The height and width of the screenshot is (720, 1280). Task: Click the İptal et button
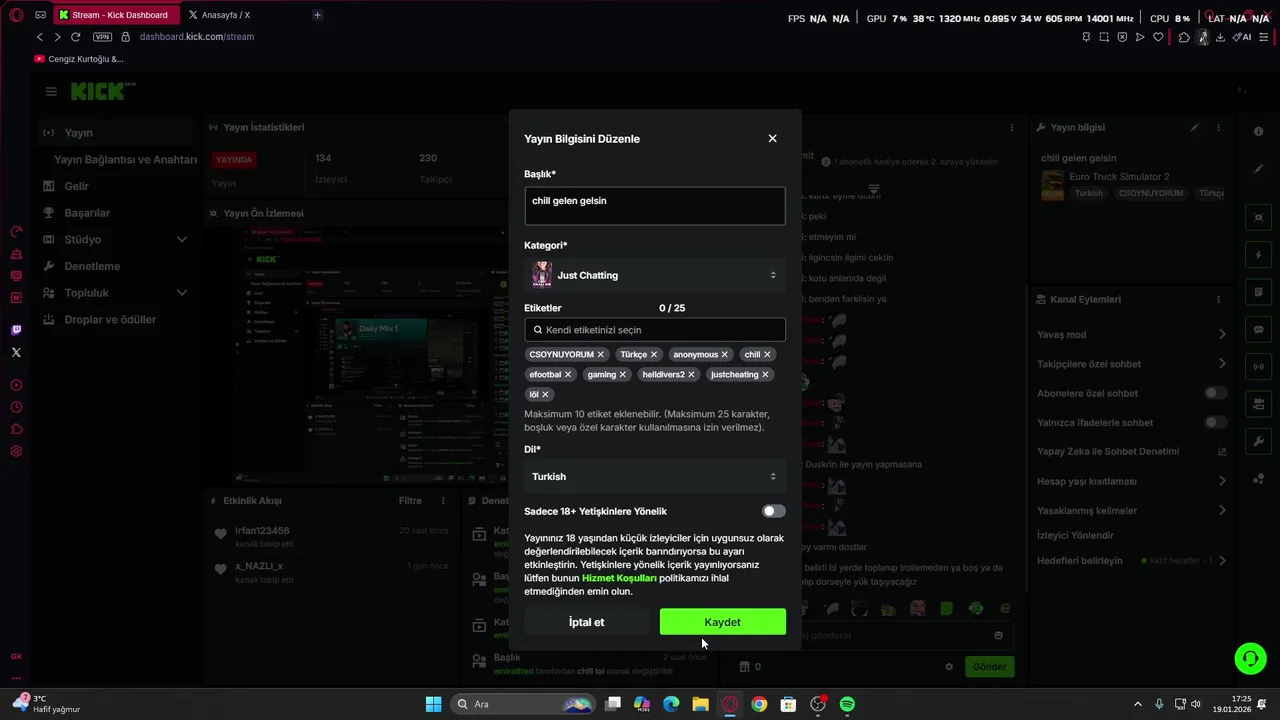pyautogui.click(x=586, y=622)
